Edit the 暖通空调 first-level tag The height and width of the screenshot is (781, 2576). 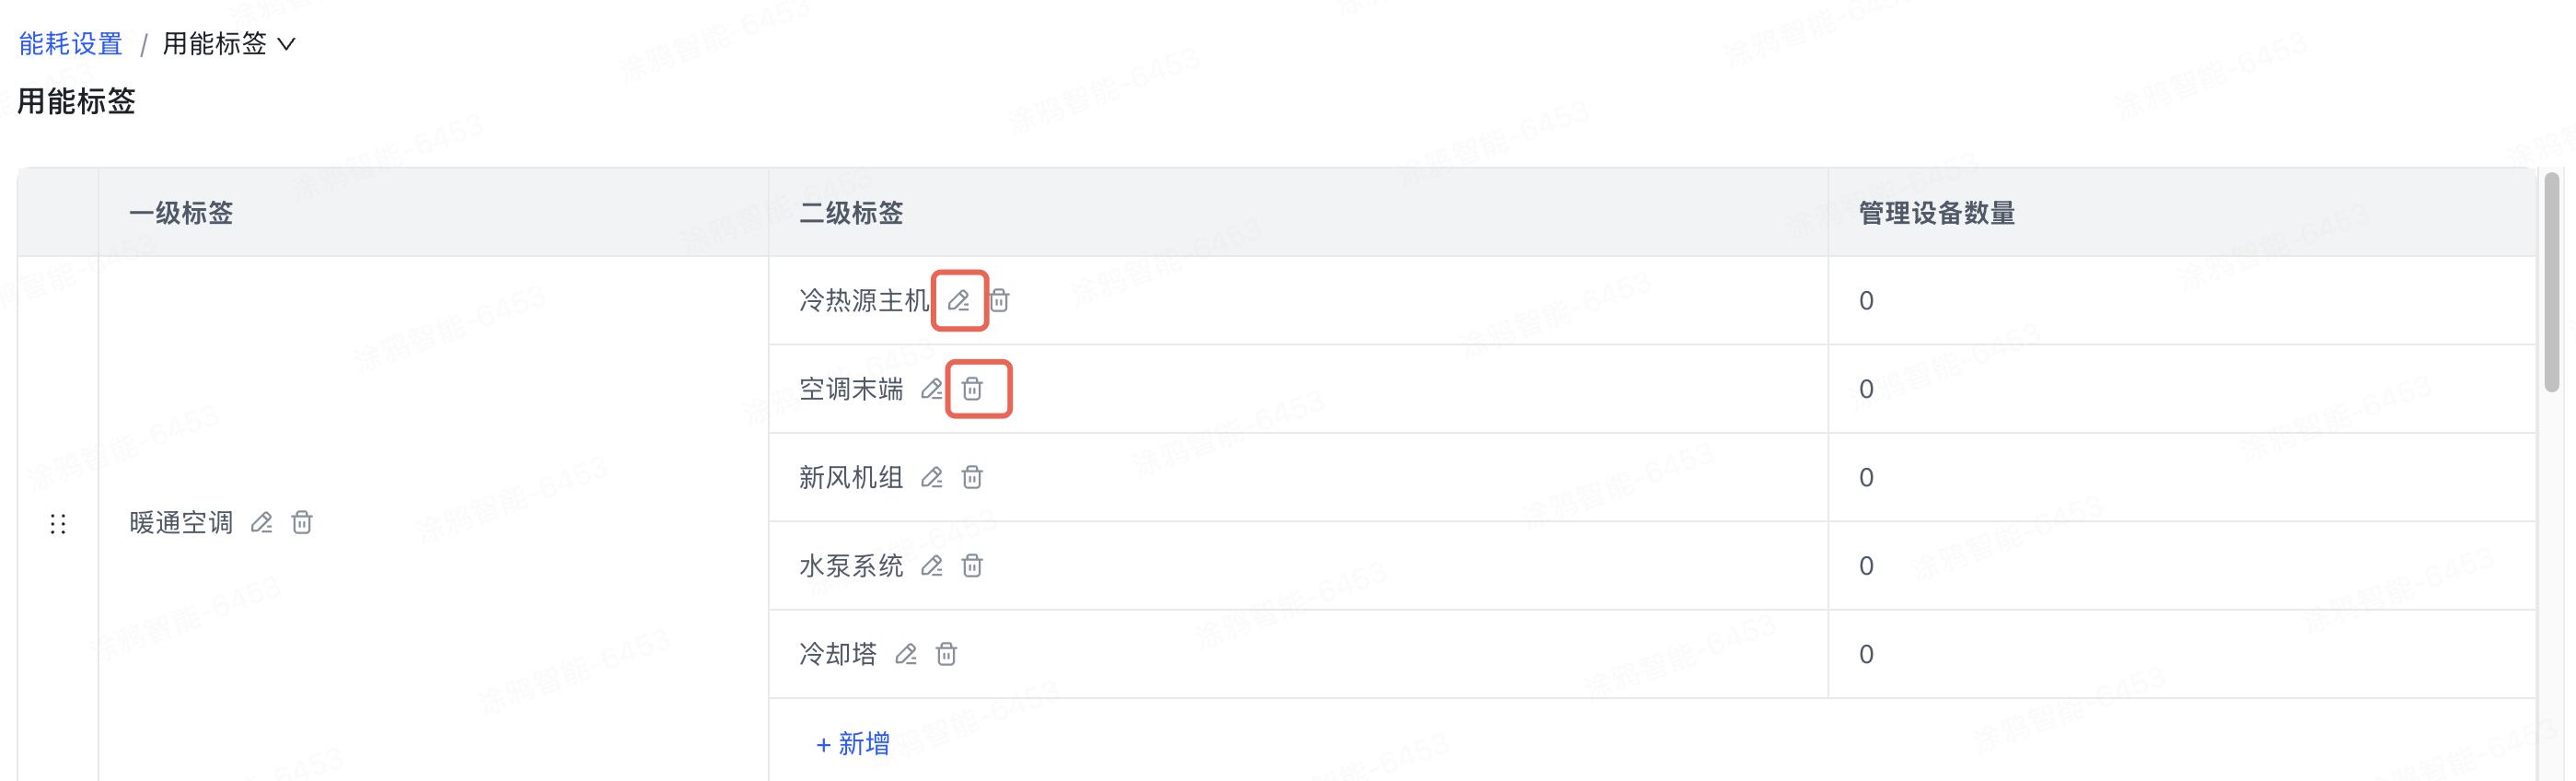[261, 522]
